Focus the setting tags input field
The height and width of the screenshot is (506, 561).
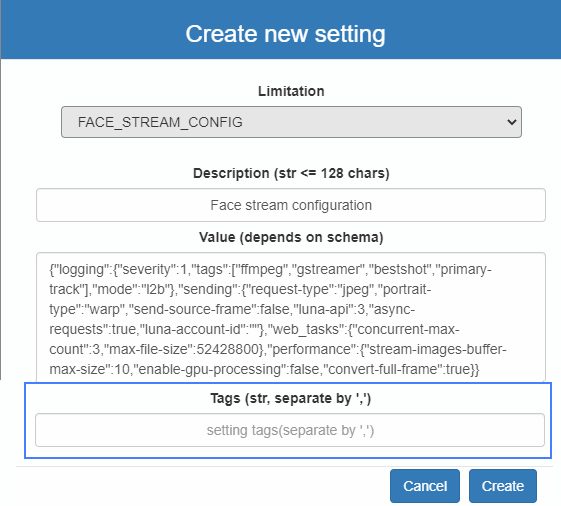point(290,430)
